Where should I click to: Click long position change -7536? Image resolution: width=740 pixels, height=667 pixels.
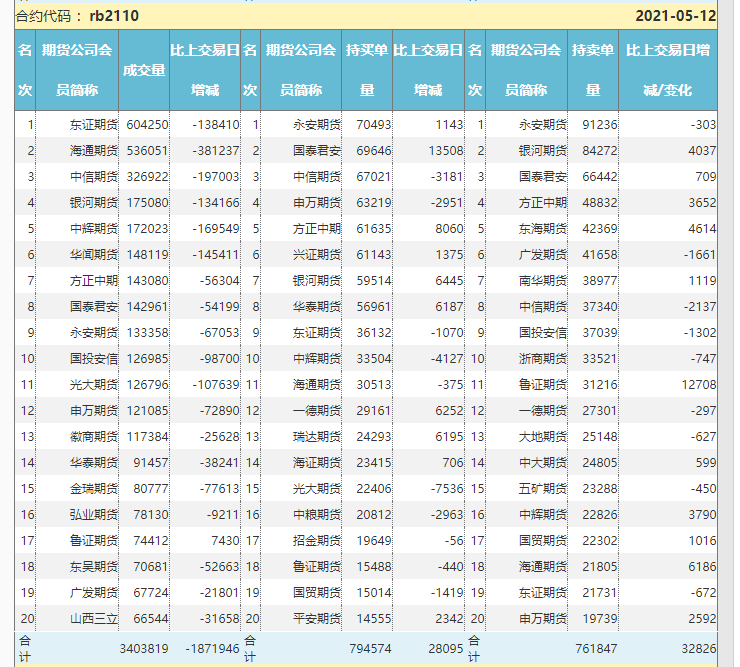tap(447, 488)
